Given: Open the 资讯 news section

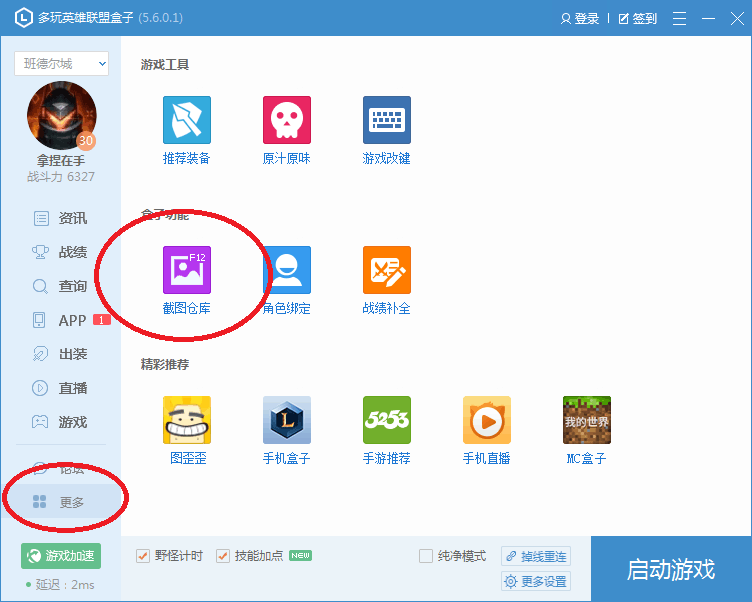Looking at the screenshot, I should (x=60, y=218).
